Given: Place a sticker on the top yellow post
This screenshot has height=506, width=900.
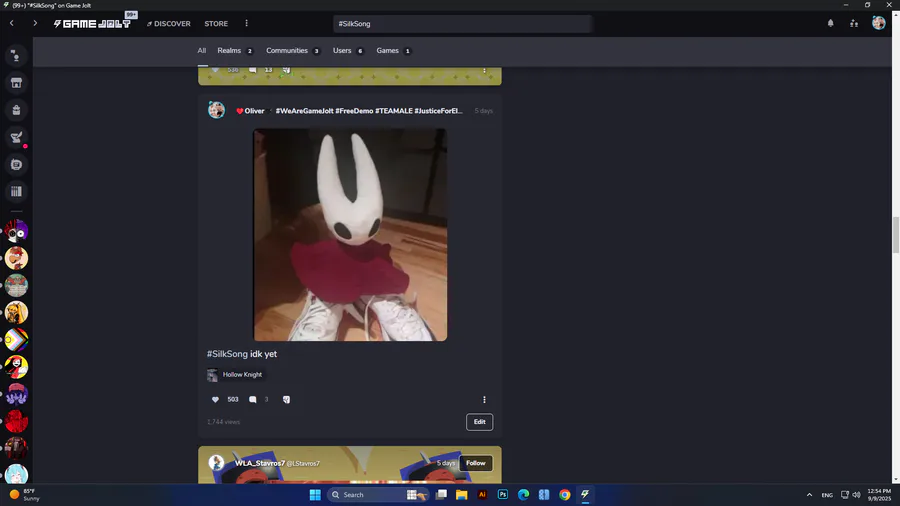Looking at the screenshot, I should point(286,70).
